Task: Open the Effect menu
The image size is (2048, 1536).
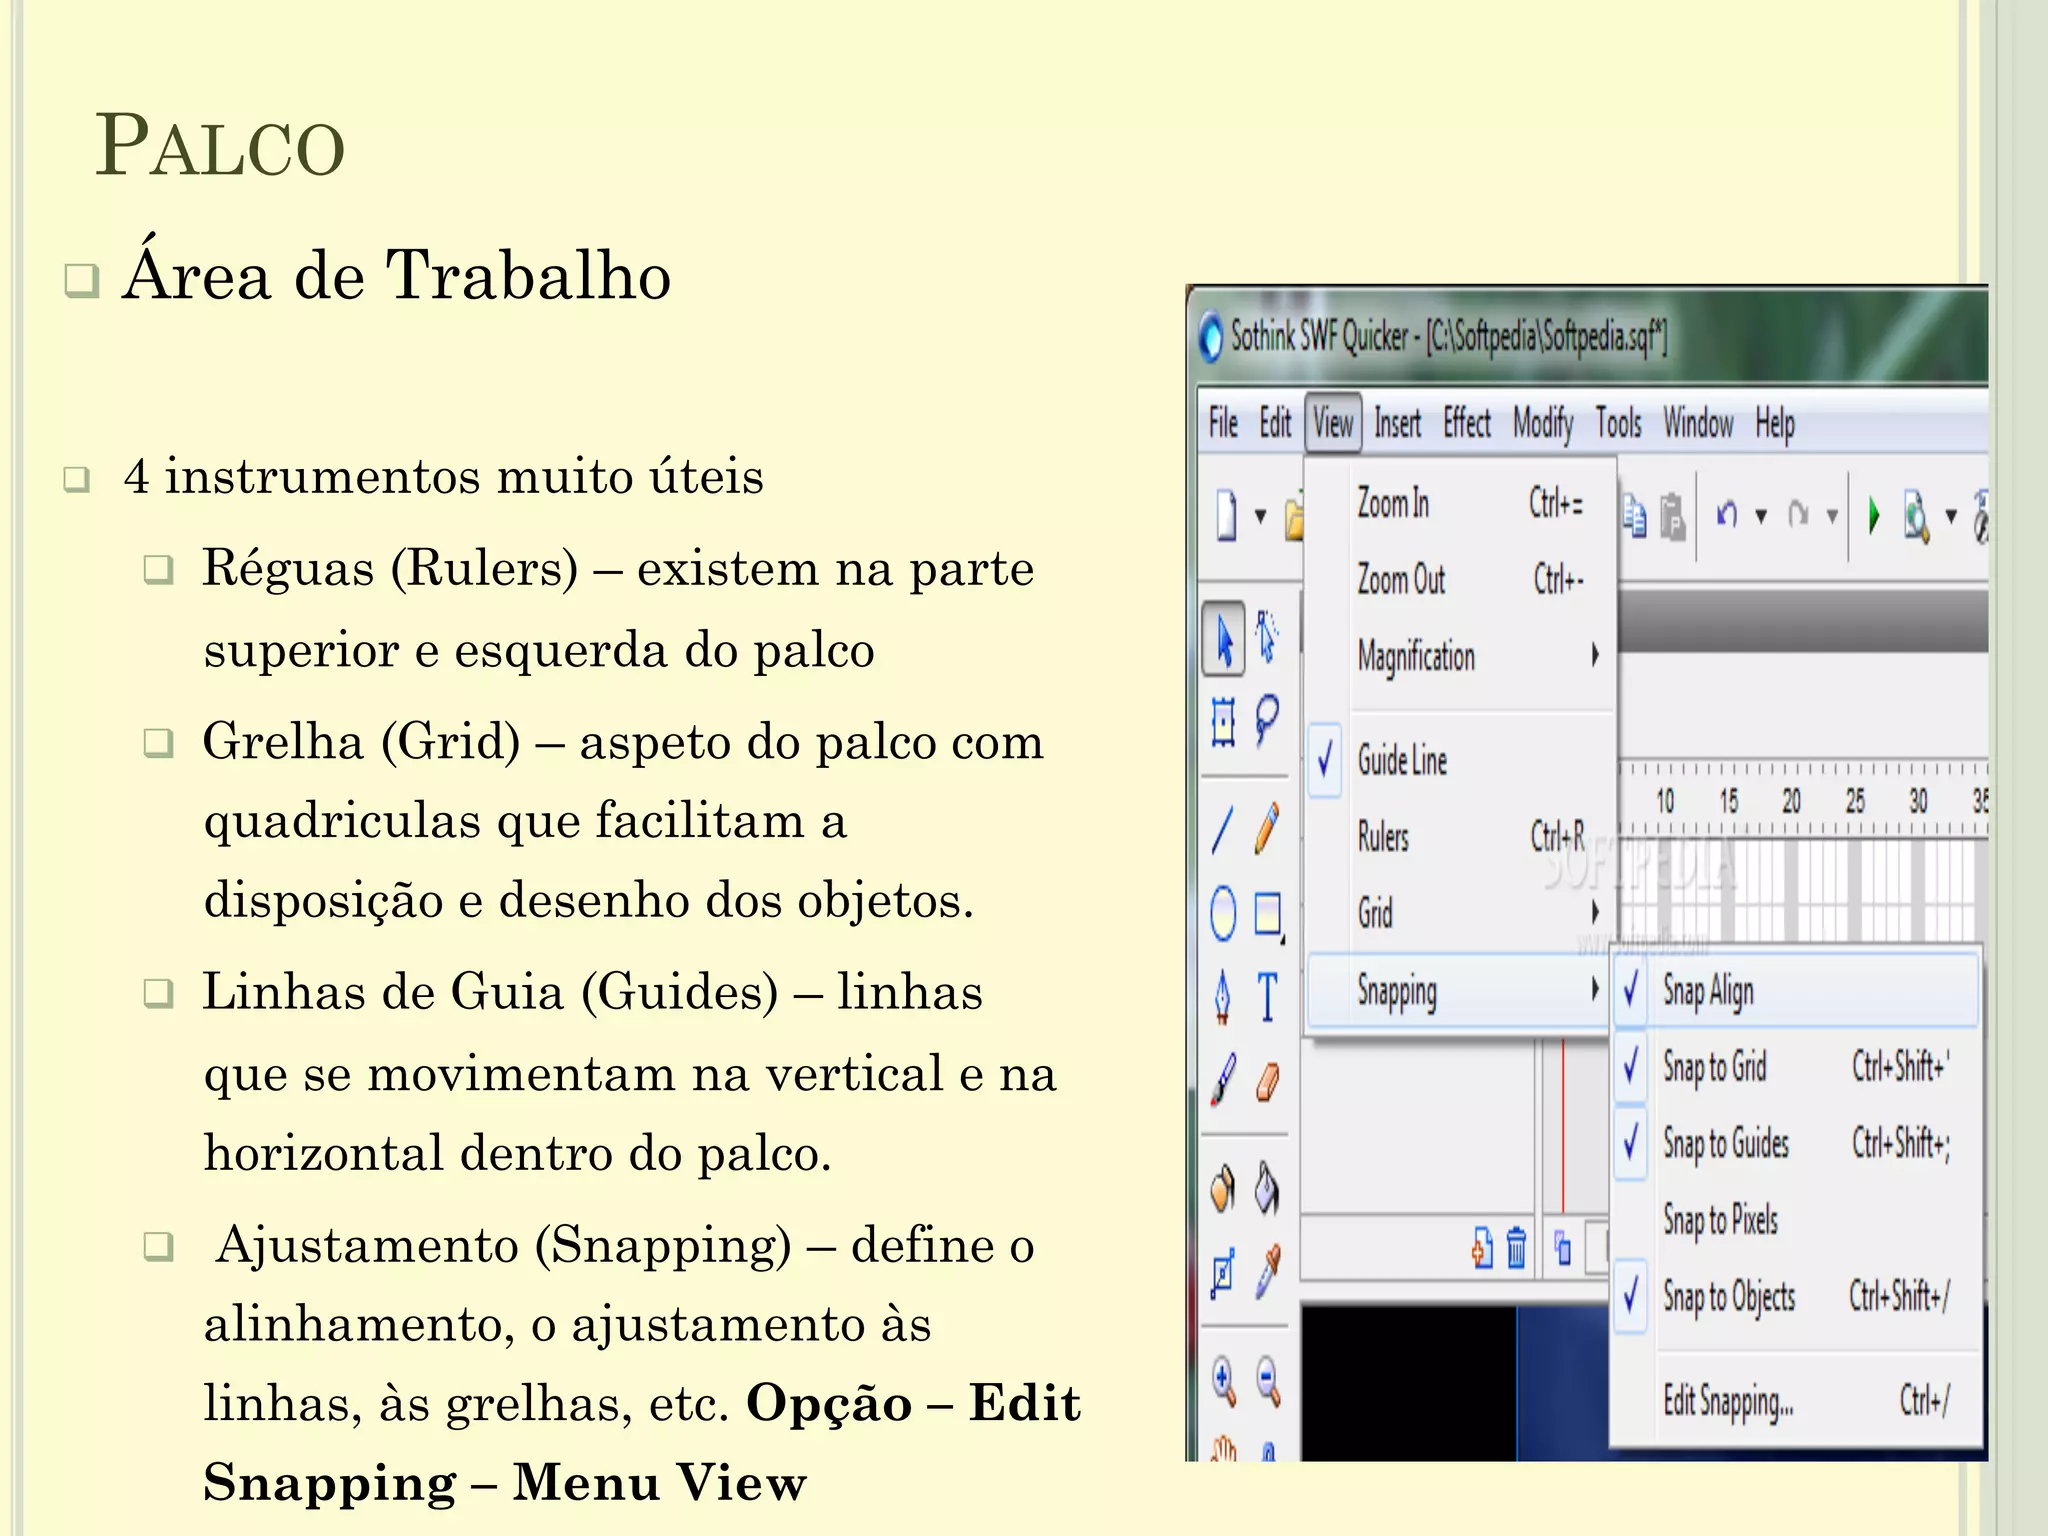Action: [1467, 423]
